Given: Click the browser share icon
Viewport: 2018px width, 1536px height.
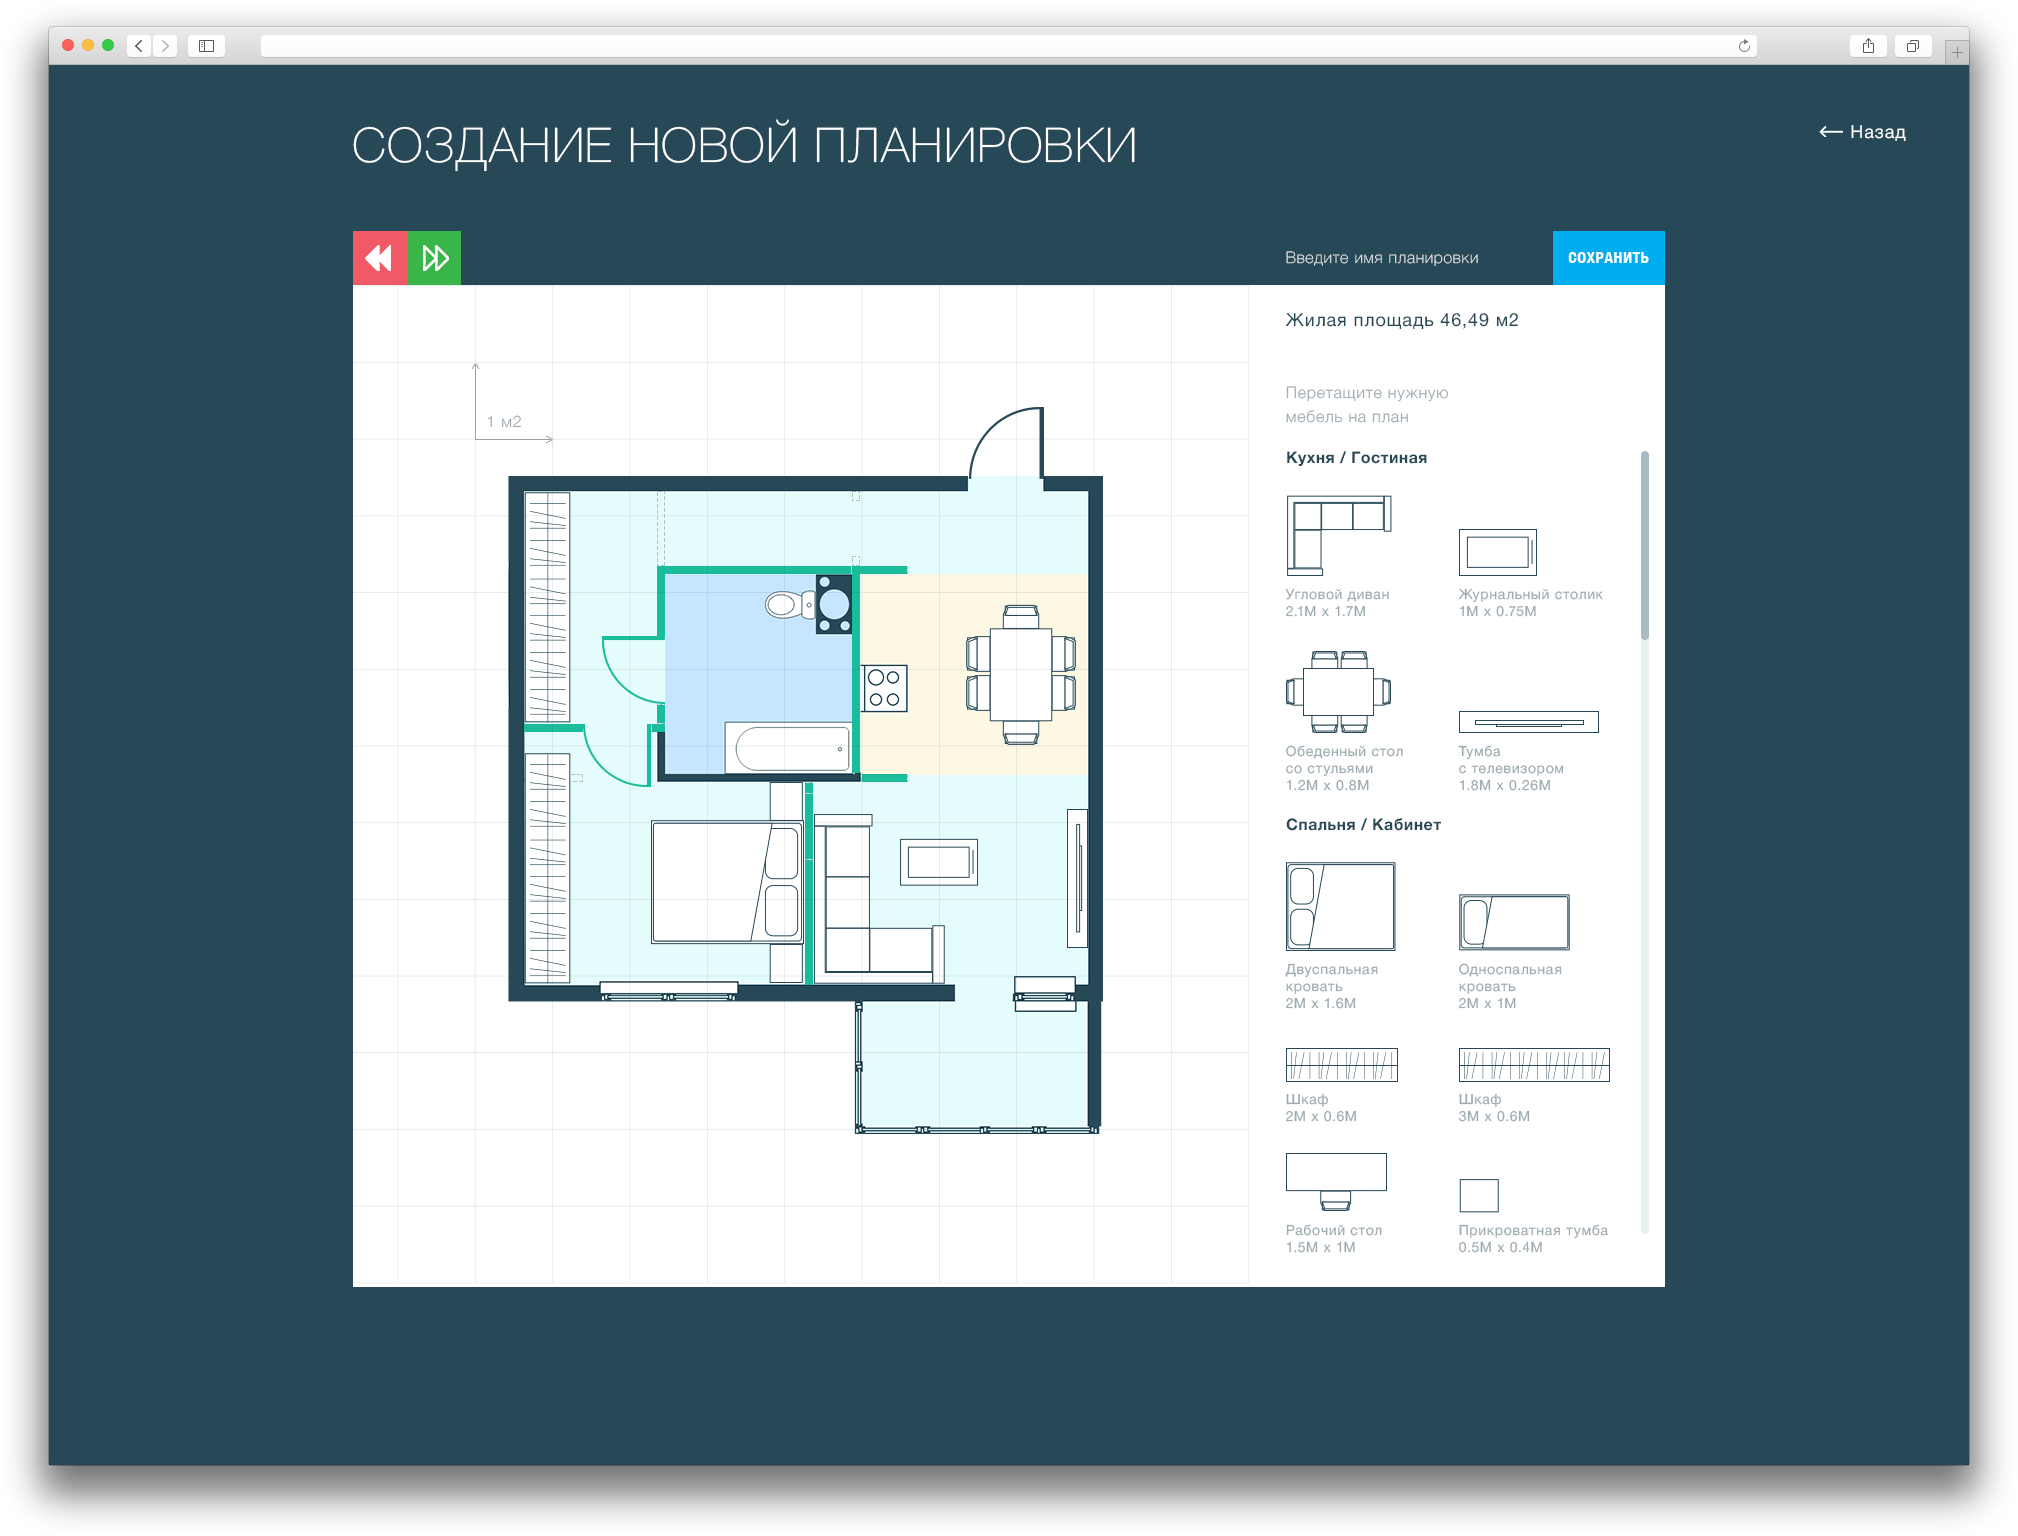Looking at the screenshot, I should tap(1868, 46).
